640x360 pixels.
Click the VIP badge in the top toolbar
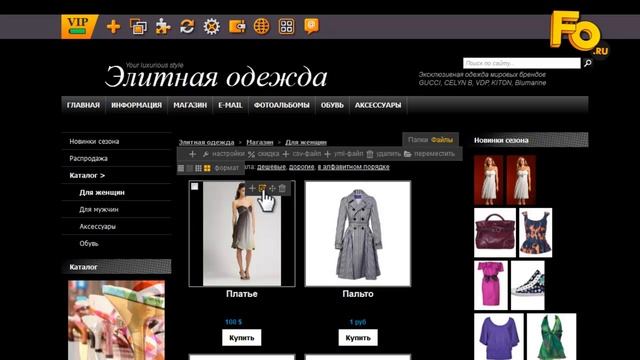pyautogui.click(x=79, y=27)
